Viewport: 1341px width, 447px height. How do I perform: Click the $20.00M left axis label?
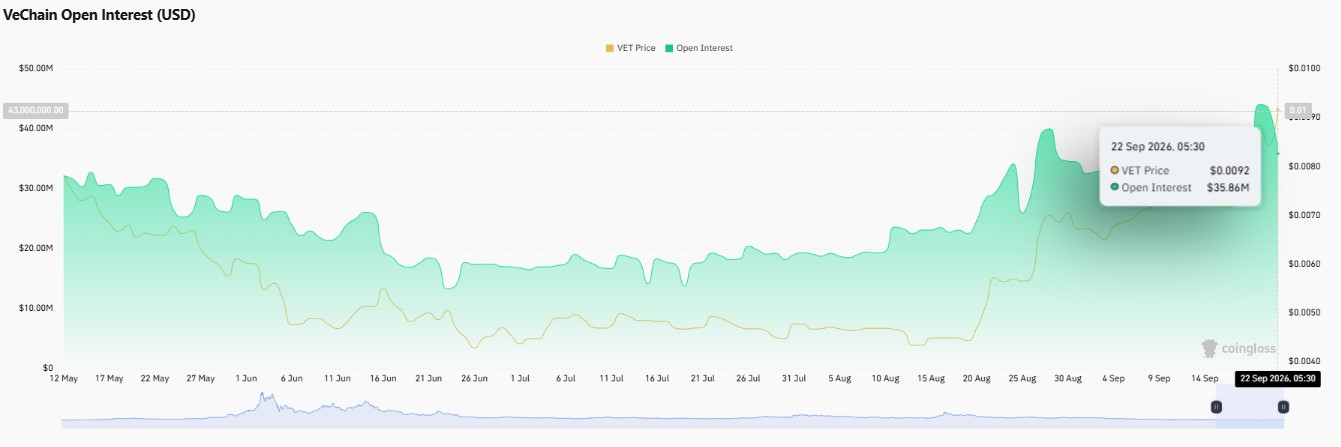36,248
